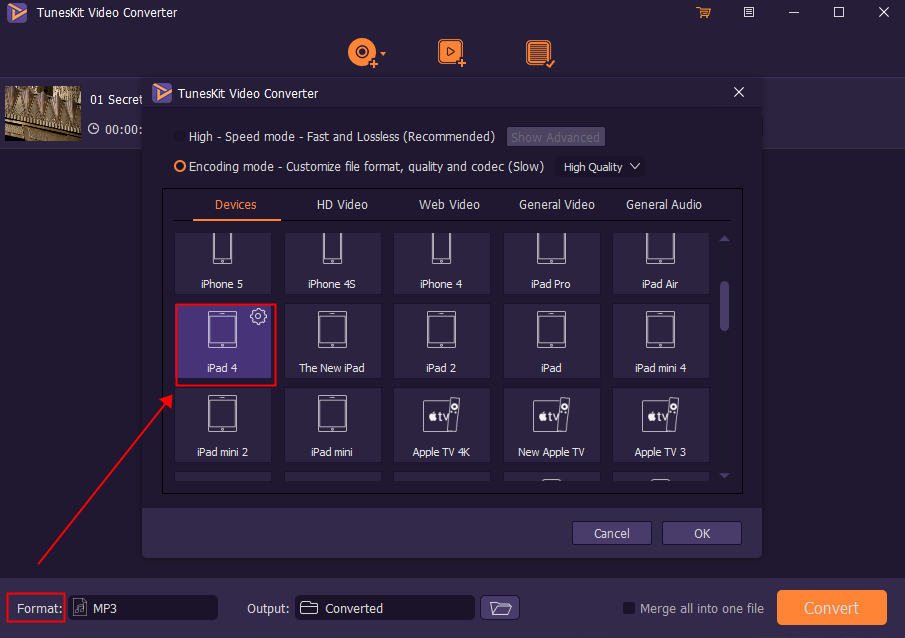905x638 pixels.
Task: Switch to the Web Video tab
Action: point(449,204)
